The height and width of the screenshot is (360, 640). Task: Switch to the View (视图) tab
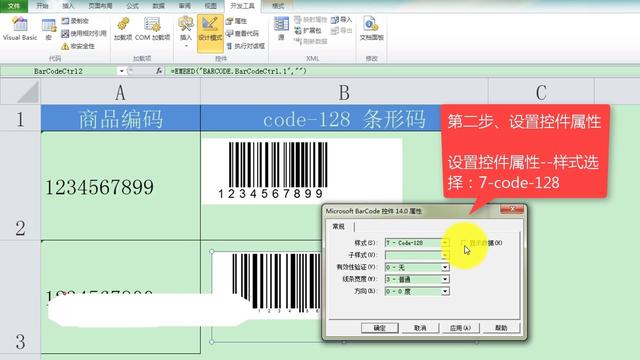(211, 6)
